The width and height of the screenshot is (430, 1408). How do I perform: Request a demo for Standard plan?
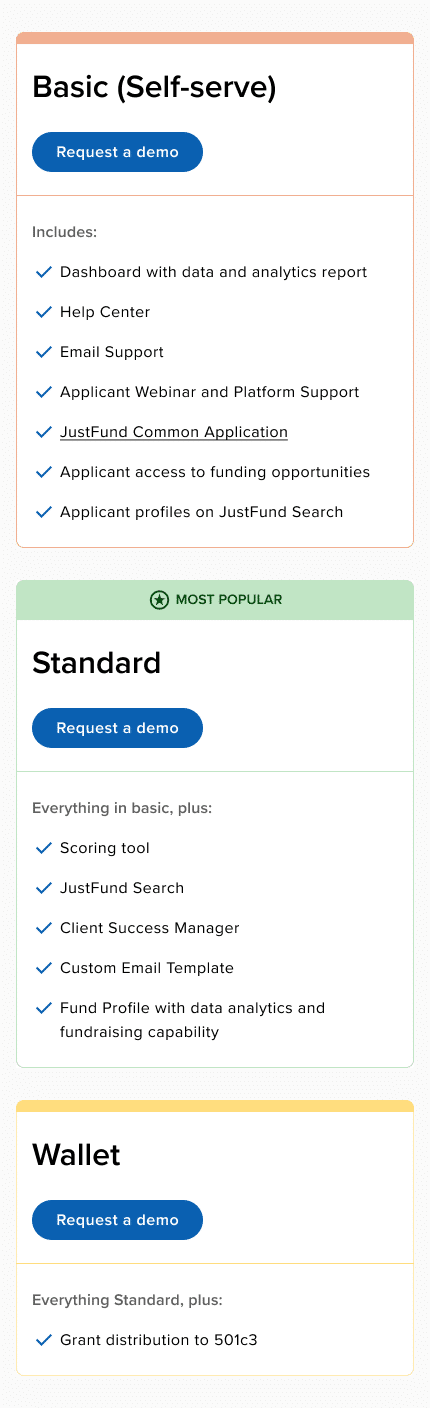tap(118, 728)
